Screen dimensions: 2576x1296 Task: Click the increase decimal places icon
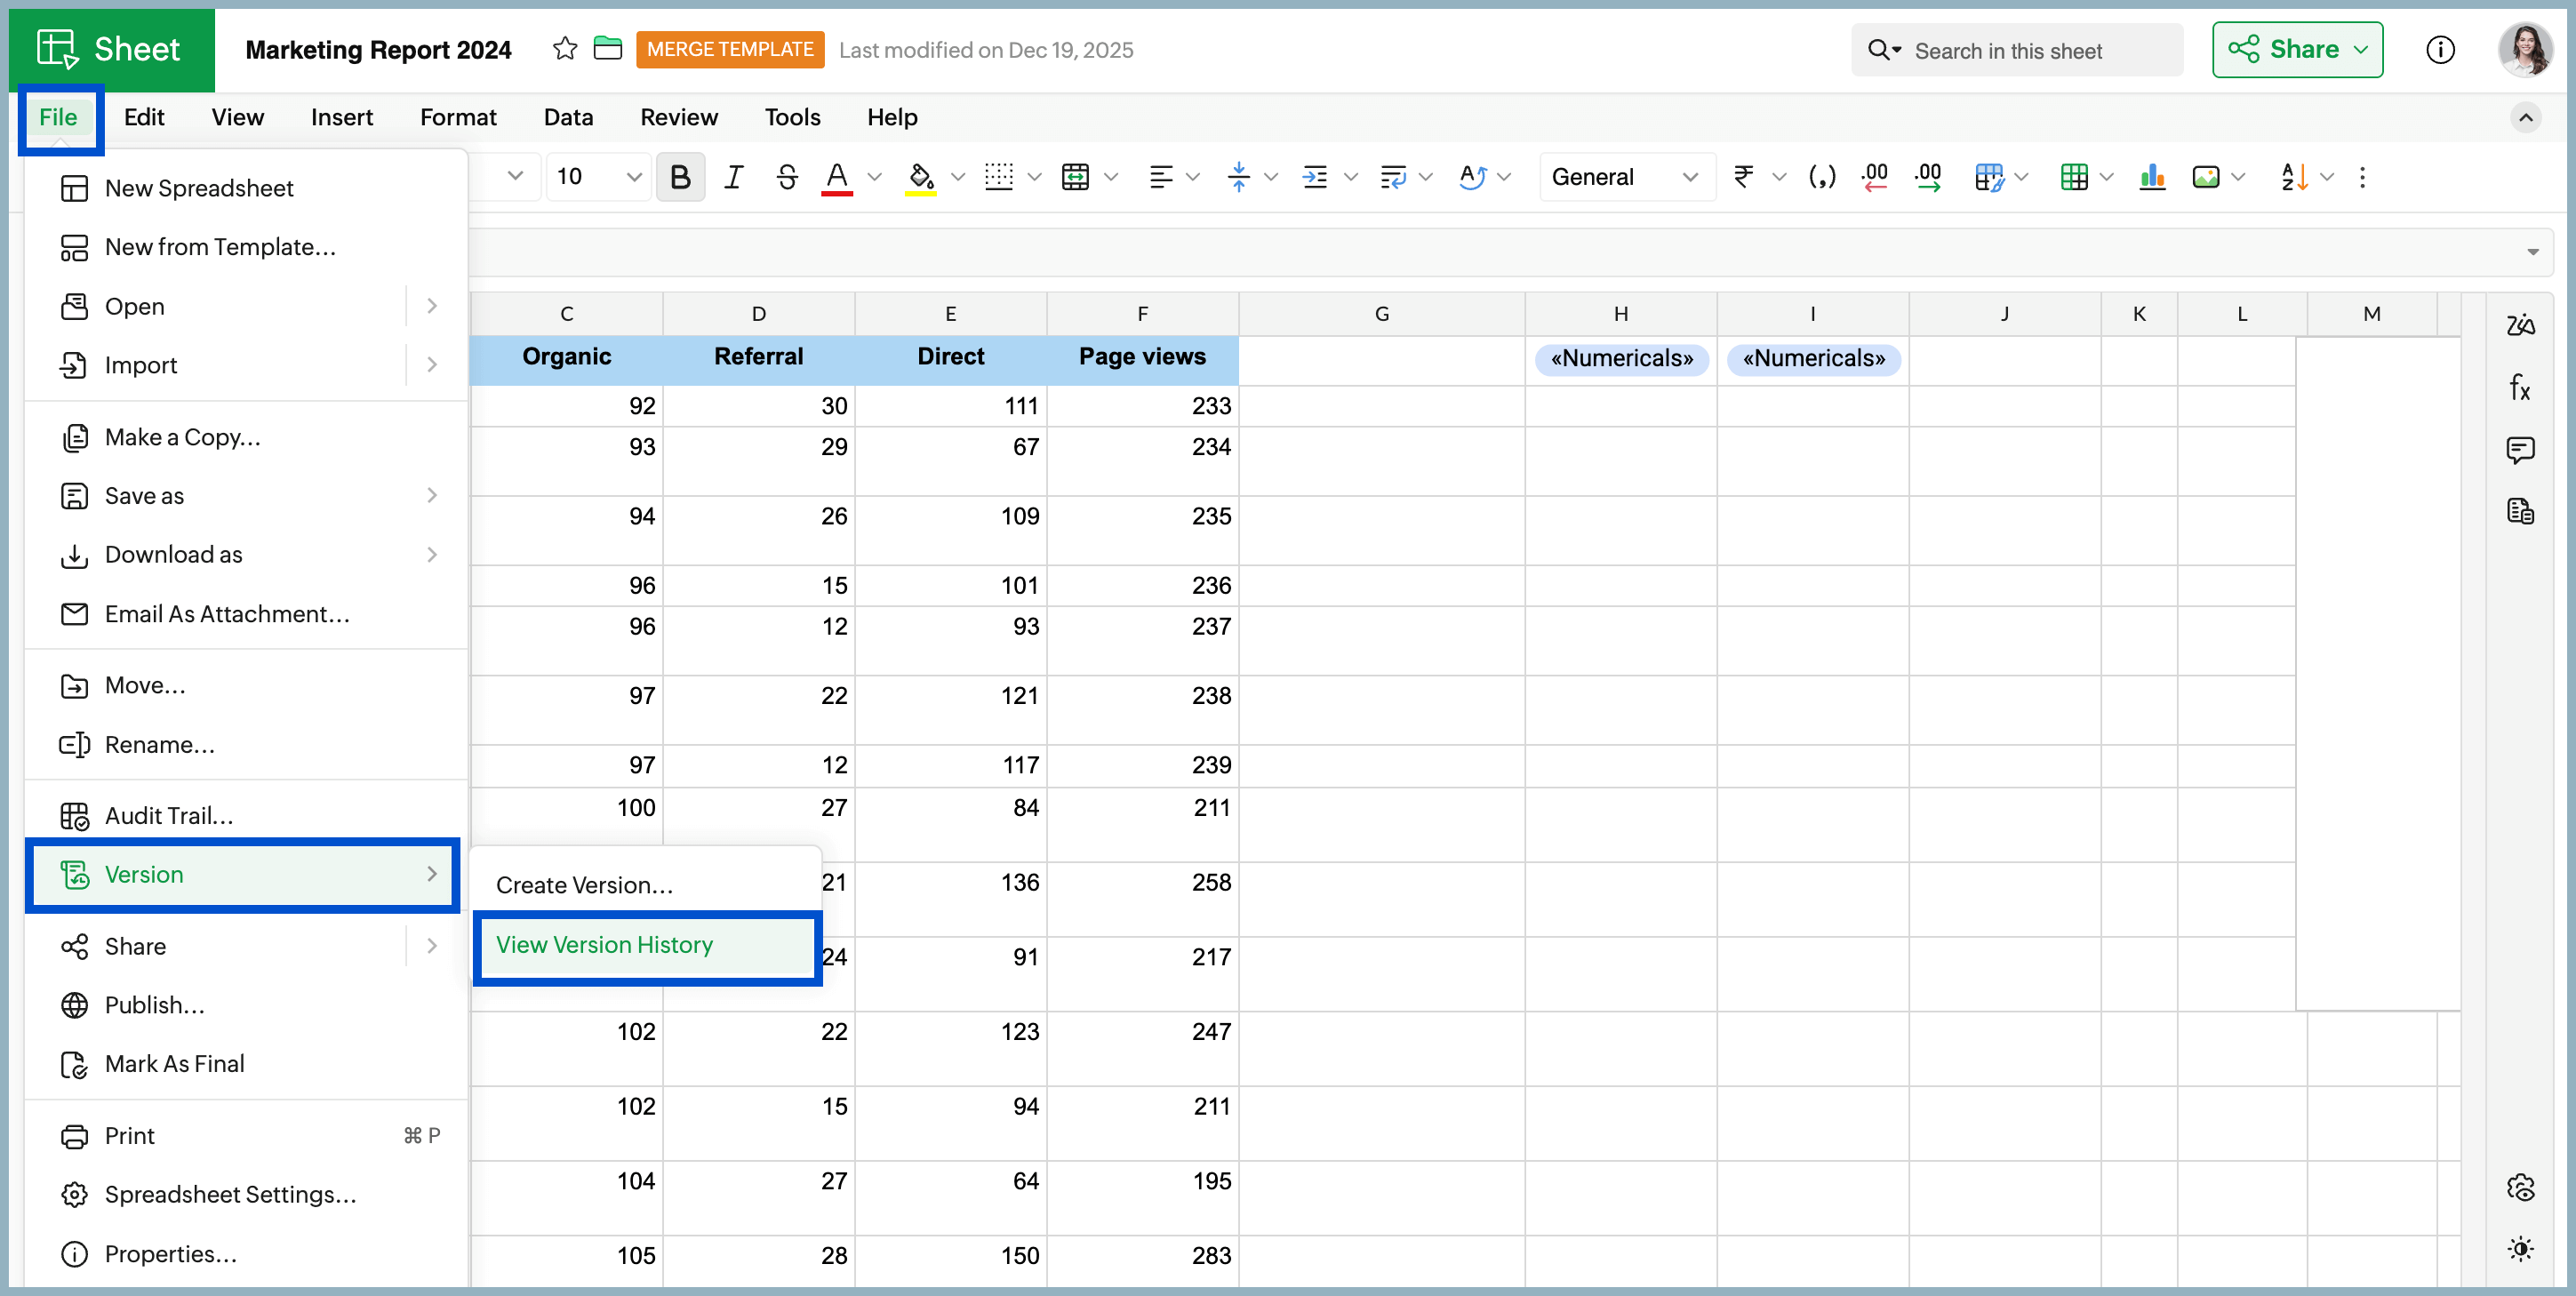coord(1928,177)
